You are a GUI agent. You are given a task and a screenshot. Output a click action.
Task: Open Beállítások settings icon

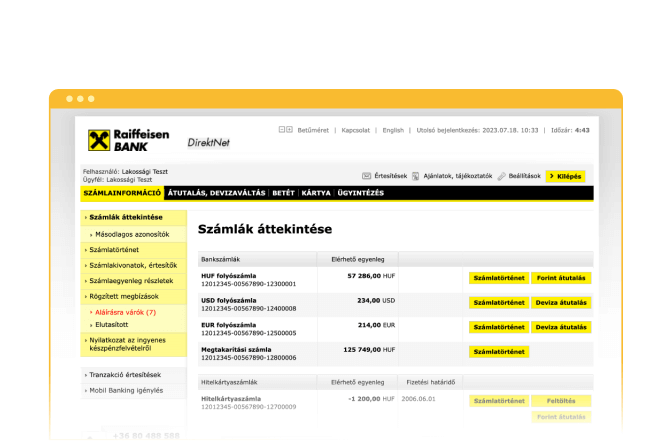502,175
